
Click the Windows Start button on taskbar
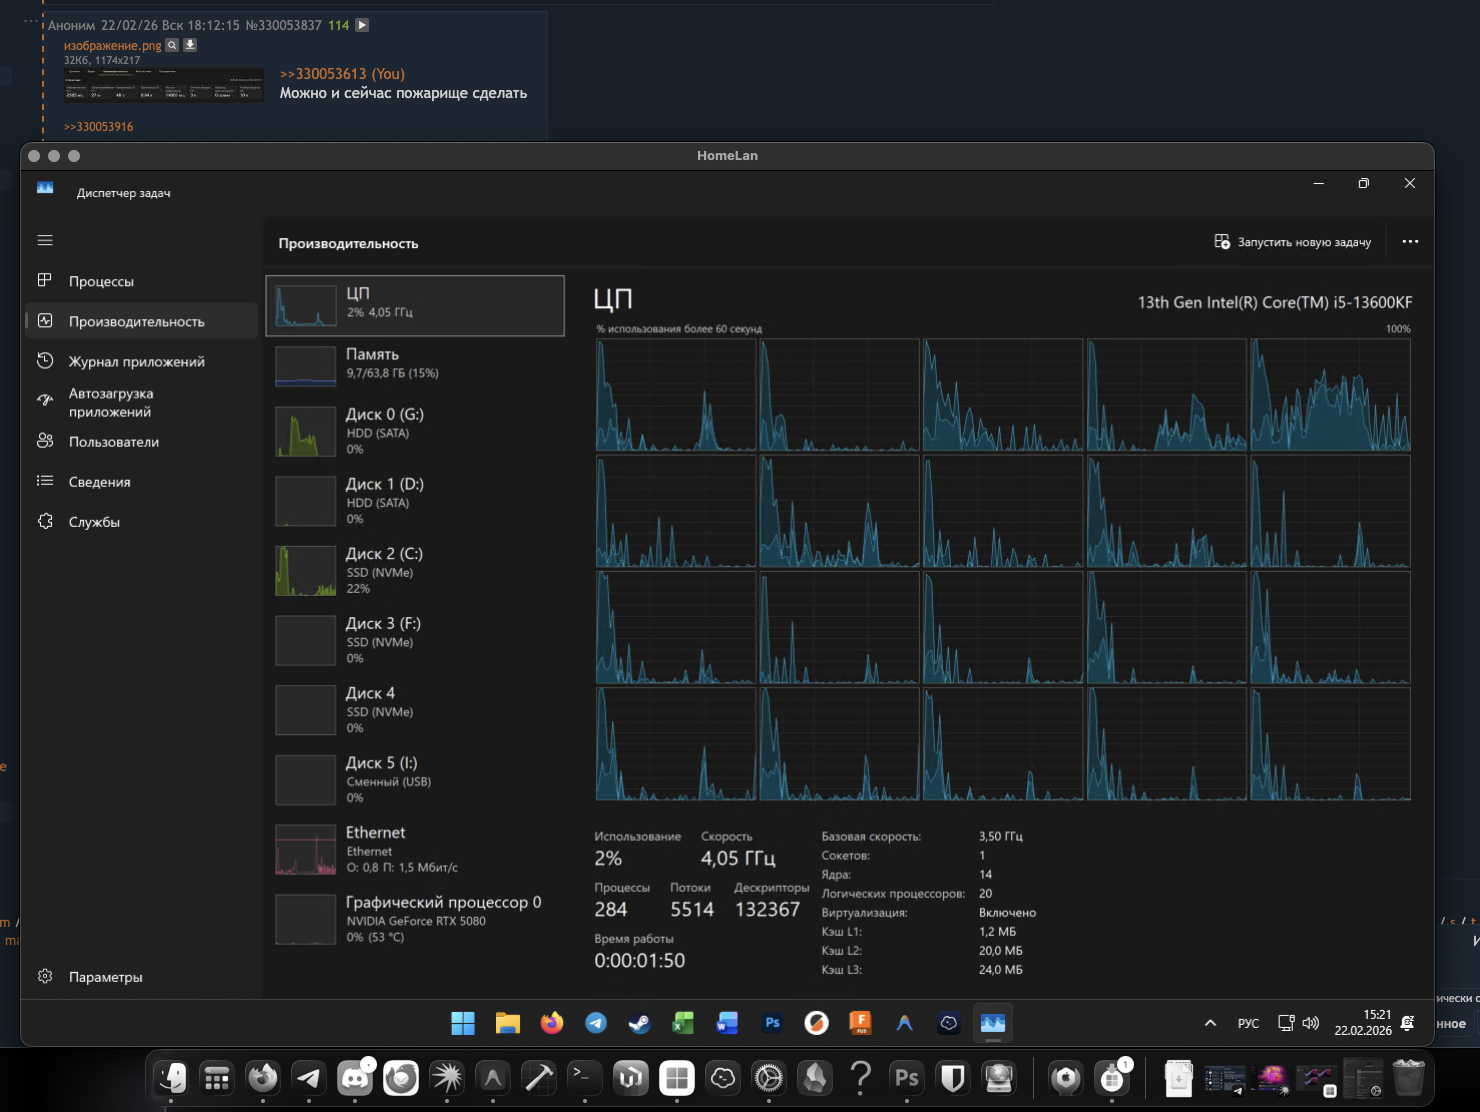463,1023
